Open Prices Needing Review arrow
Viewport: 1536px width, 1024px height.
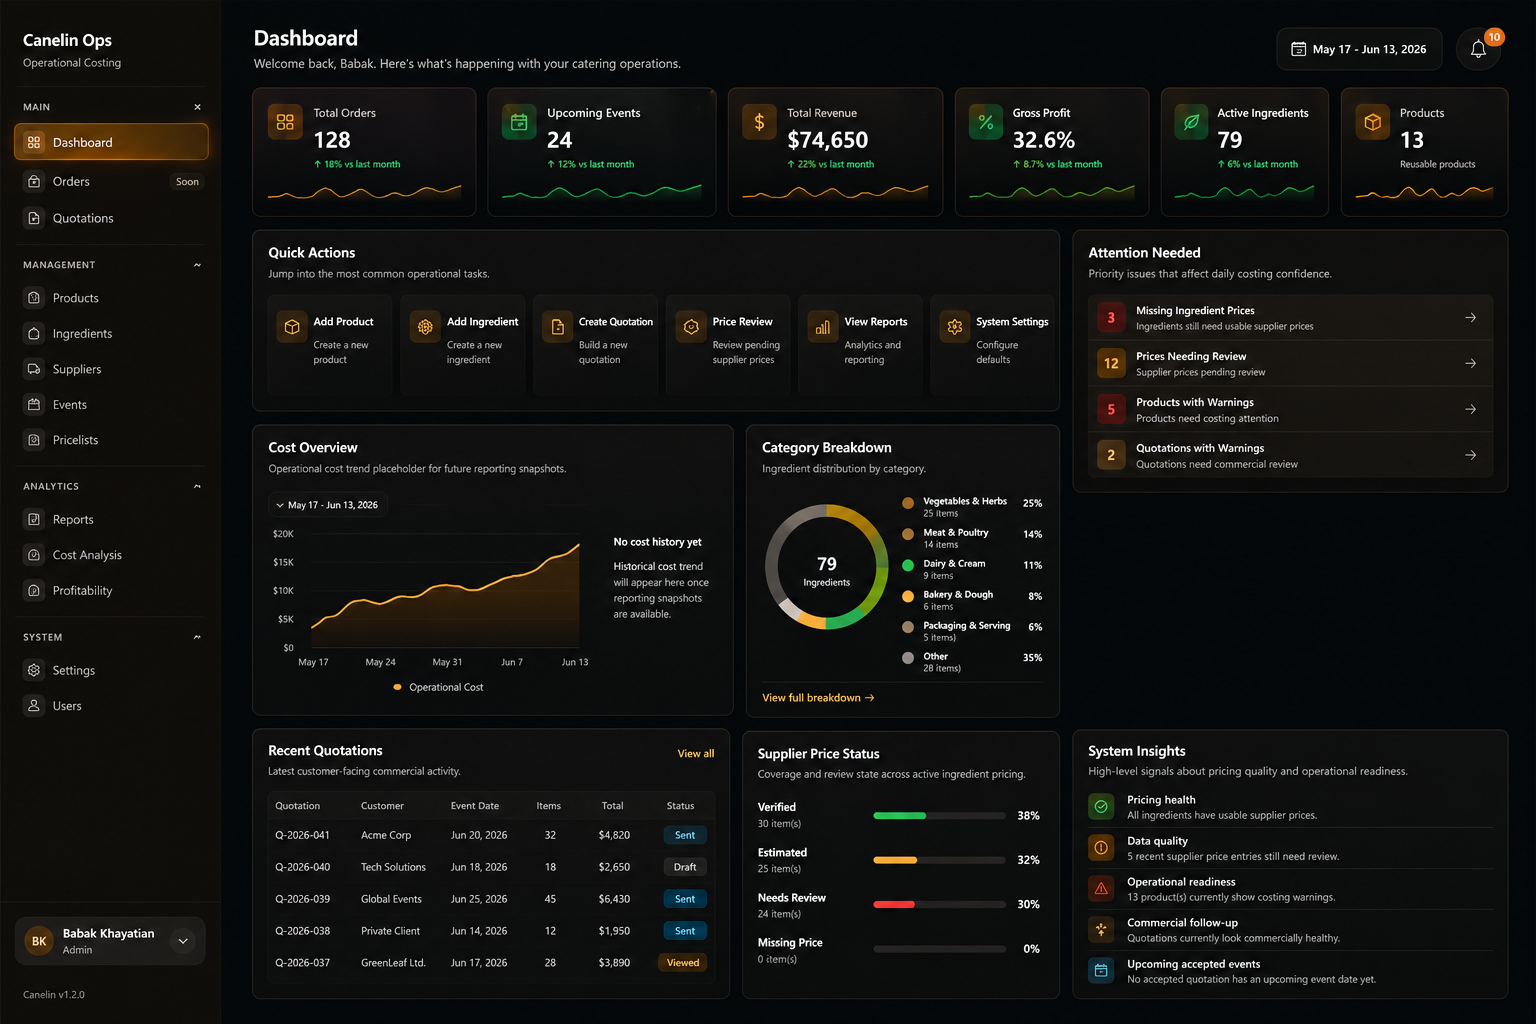1470,363
